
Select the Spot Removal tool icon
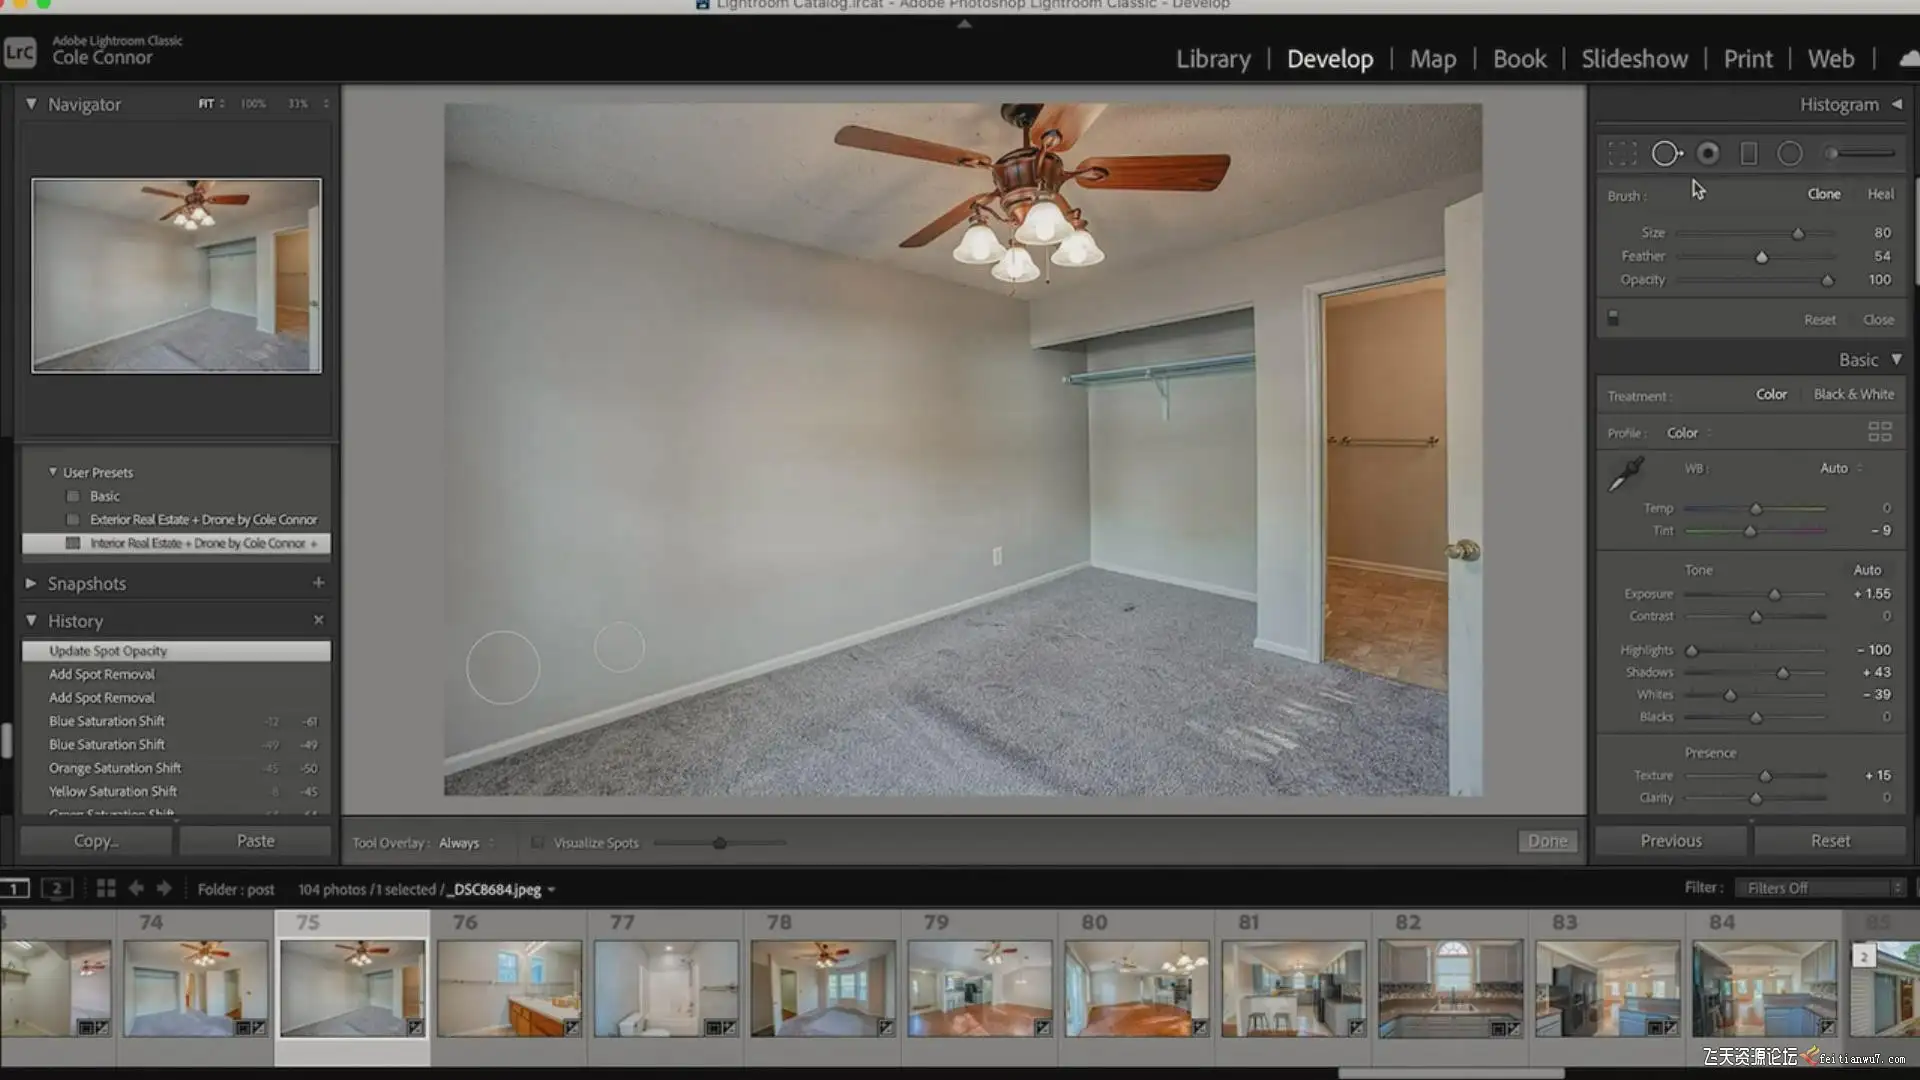1666,153
